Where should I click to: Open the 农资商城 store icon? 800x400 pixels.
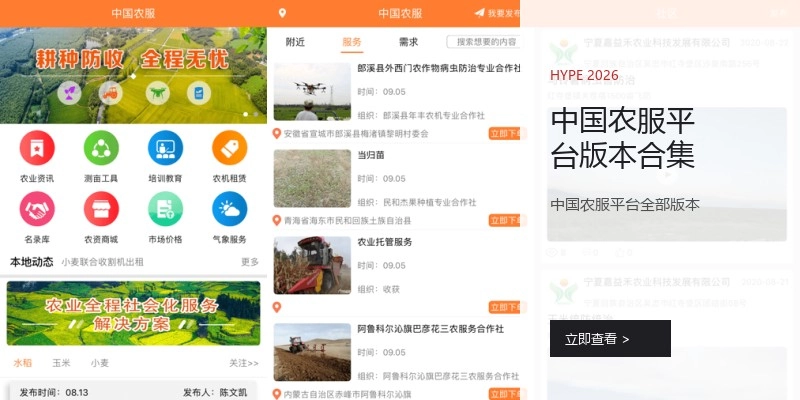coord(101,209)
